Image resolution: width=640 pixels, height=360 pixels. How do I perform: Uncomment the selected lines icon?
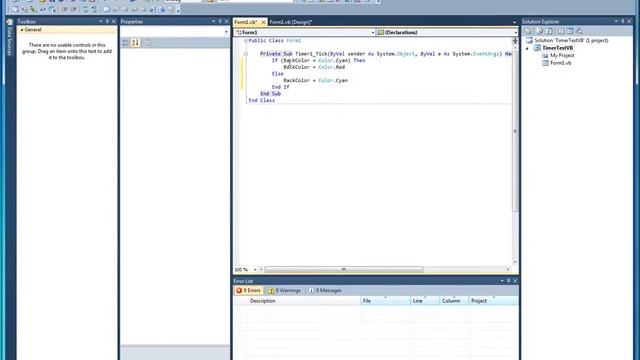(94, 9)
